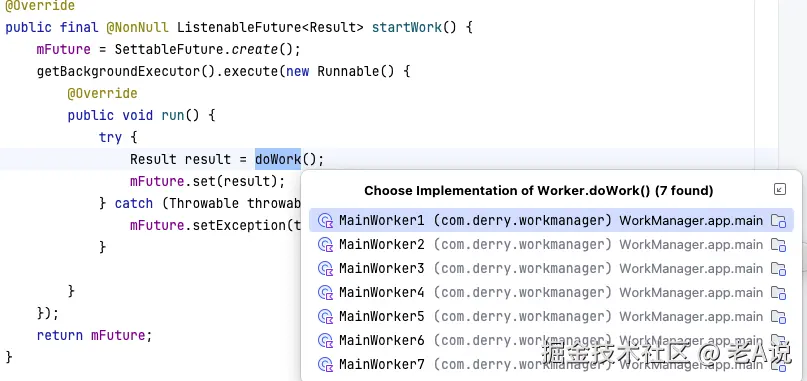Open popup in Find tool window icon
This screenshot has height=381, width=807.
(x=780, y=189)
